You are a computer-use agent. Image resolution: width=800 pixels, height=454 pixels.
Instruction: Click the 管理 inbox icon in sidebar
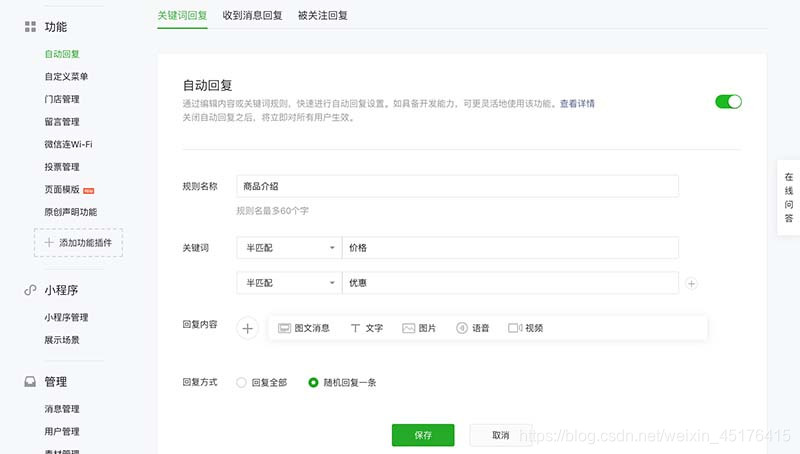pos(30,382)
